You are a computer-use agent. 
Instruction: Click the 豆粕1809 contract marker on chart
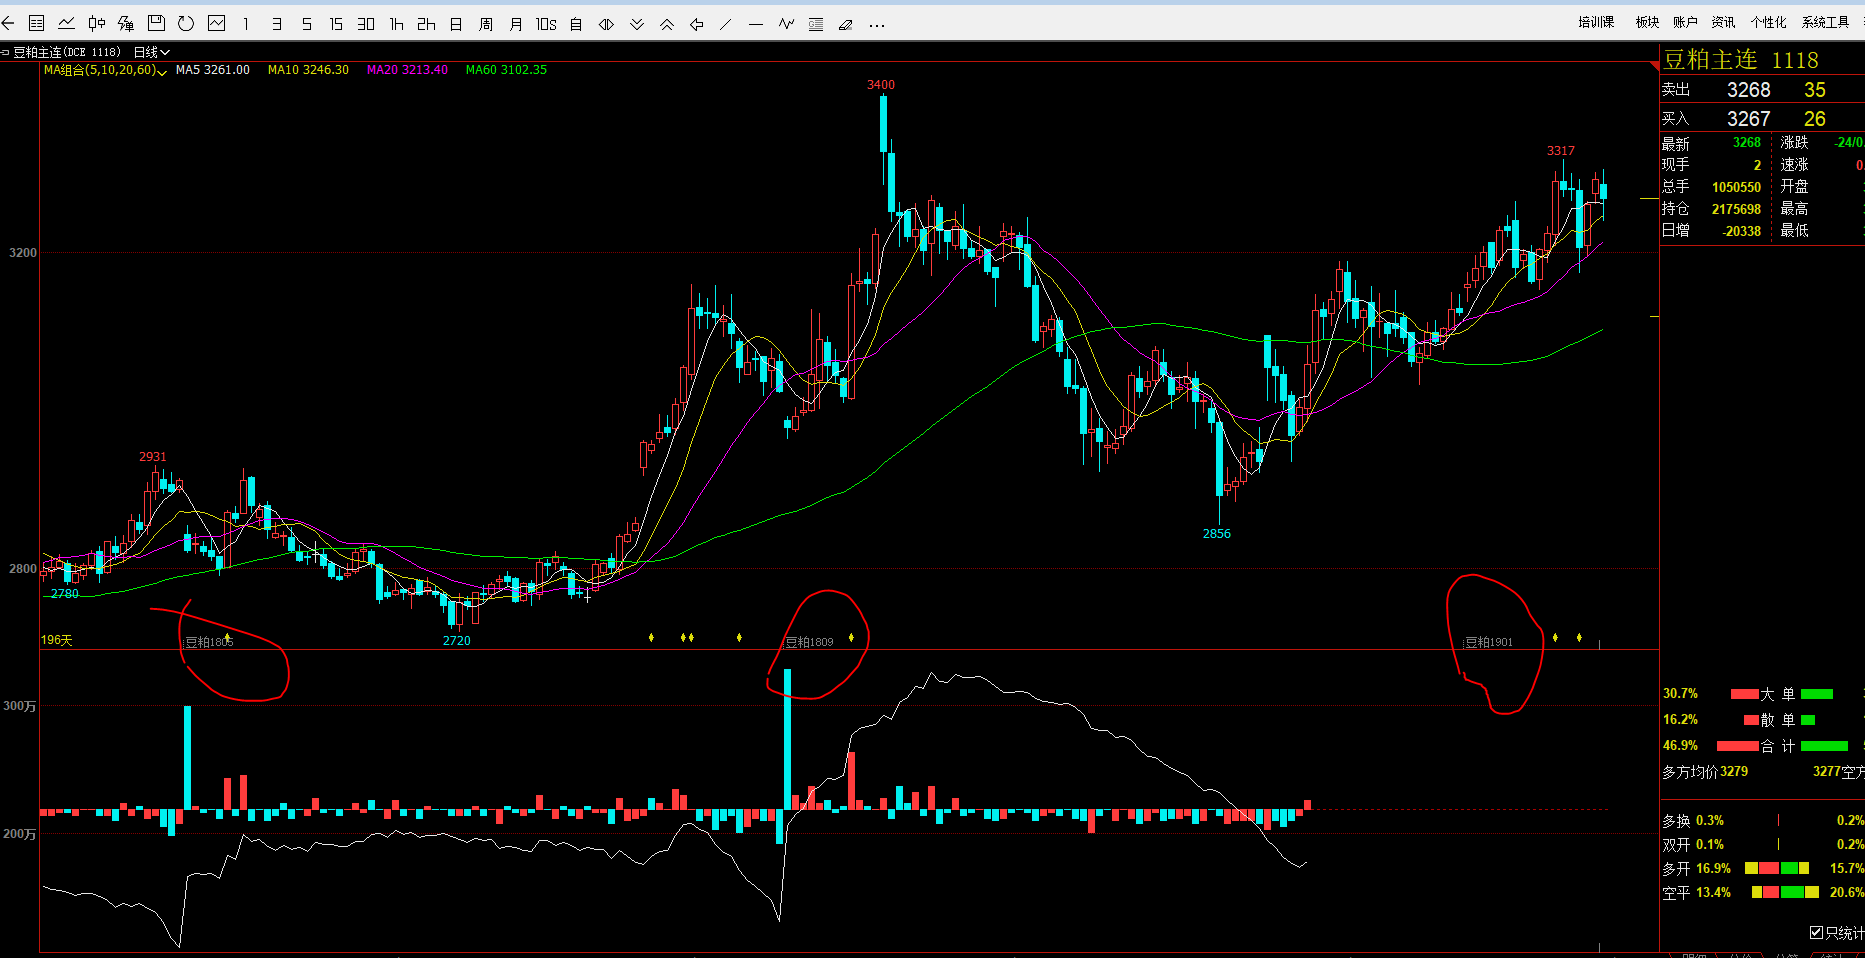(809, 642)
